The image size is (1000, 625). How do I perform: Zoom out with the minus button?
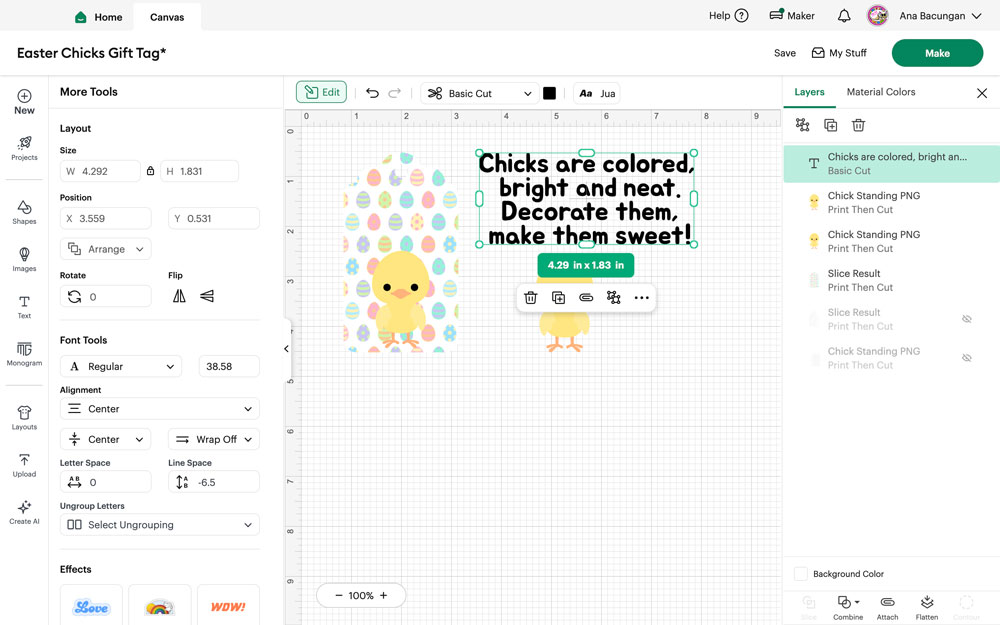(x=339, y=595)
